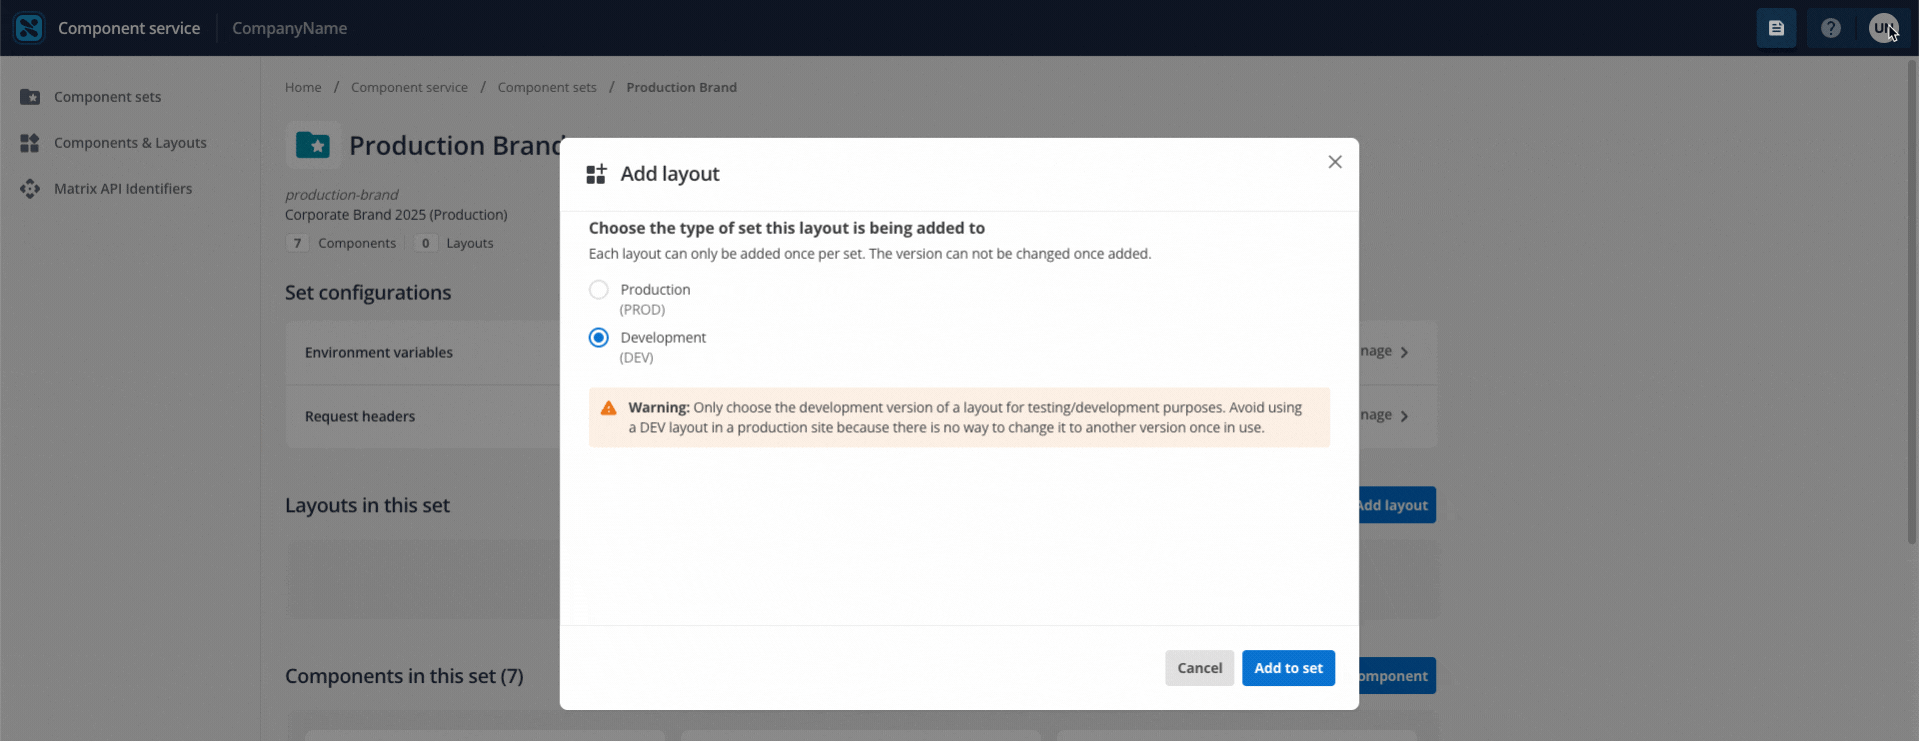Click the Component sets folder icon in sidebar
Viewport: 1920px width, 742px height.
30,97
